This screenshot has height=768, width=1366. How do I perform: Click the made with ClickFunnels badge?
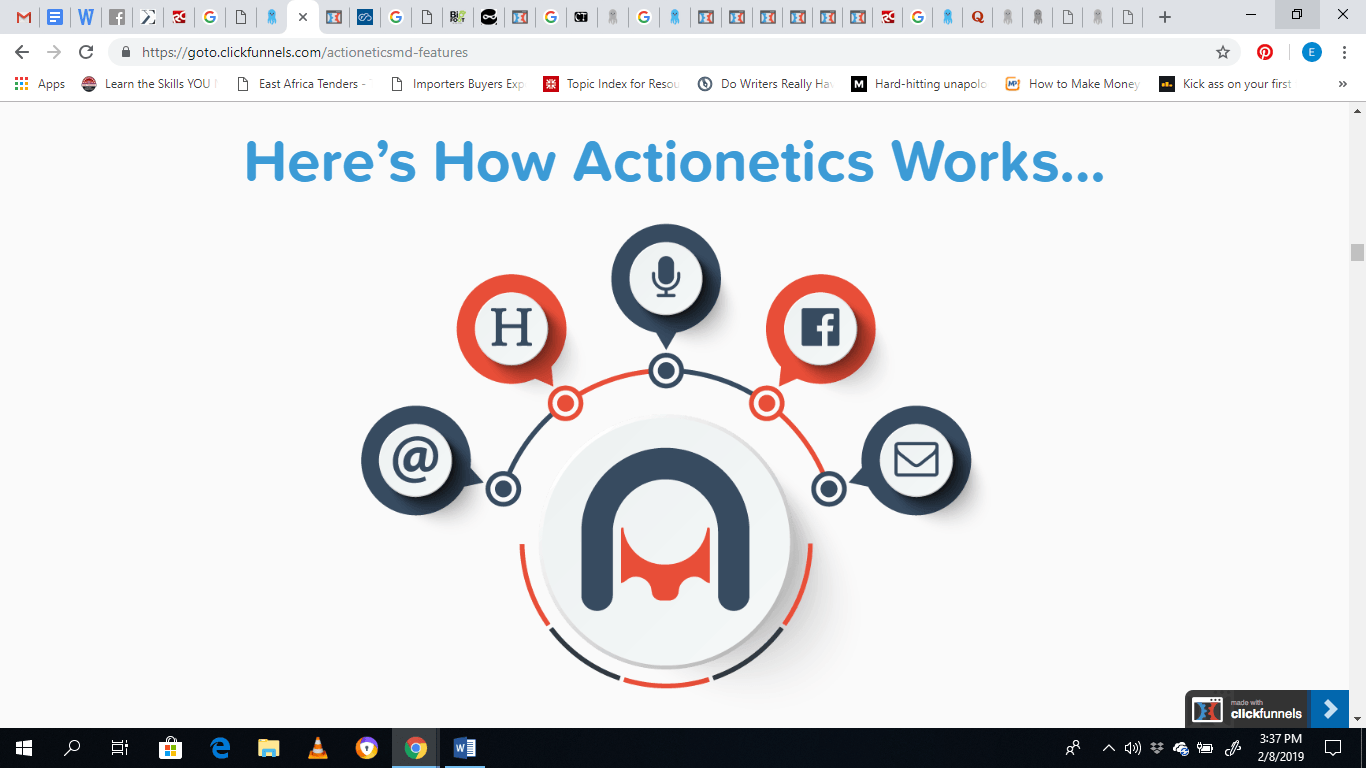(1248, 709)
